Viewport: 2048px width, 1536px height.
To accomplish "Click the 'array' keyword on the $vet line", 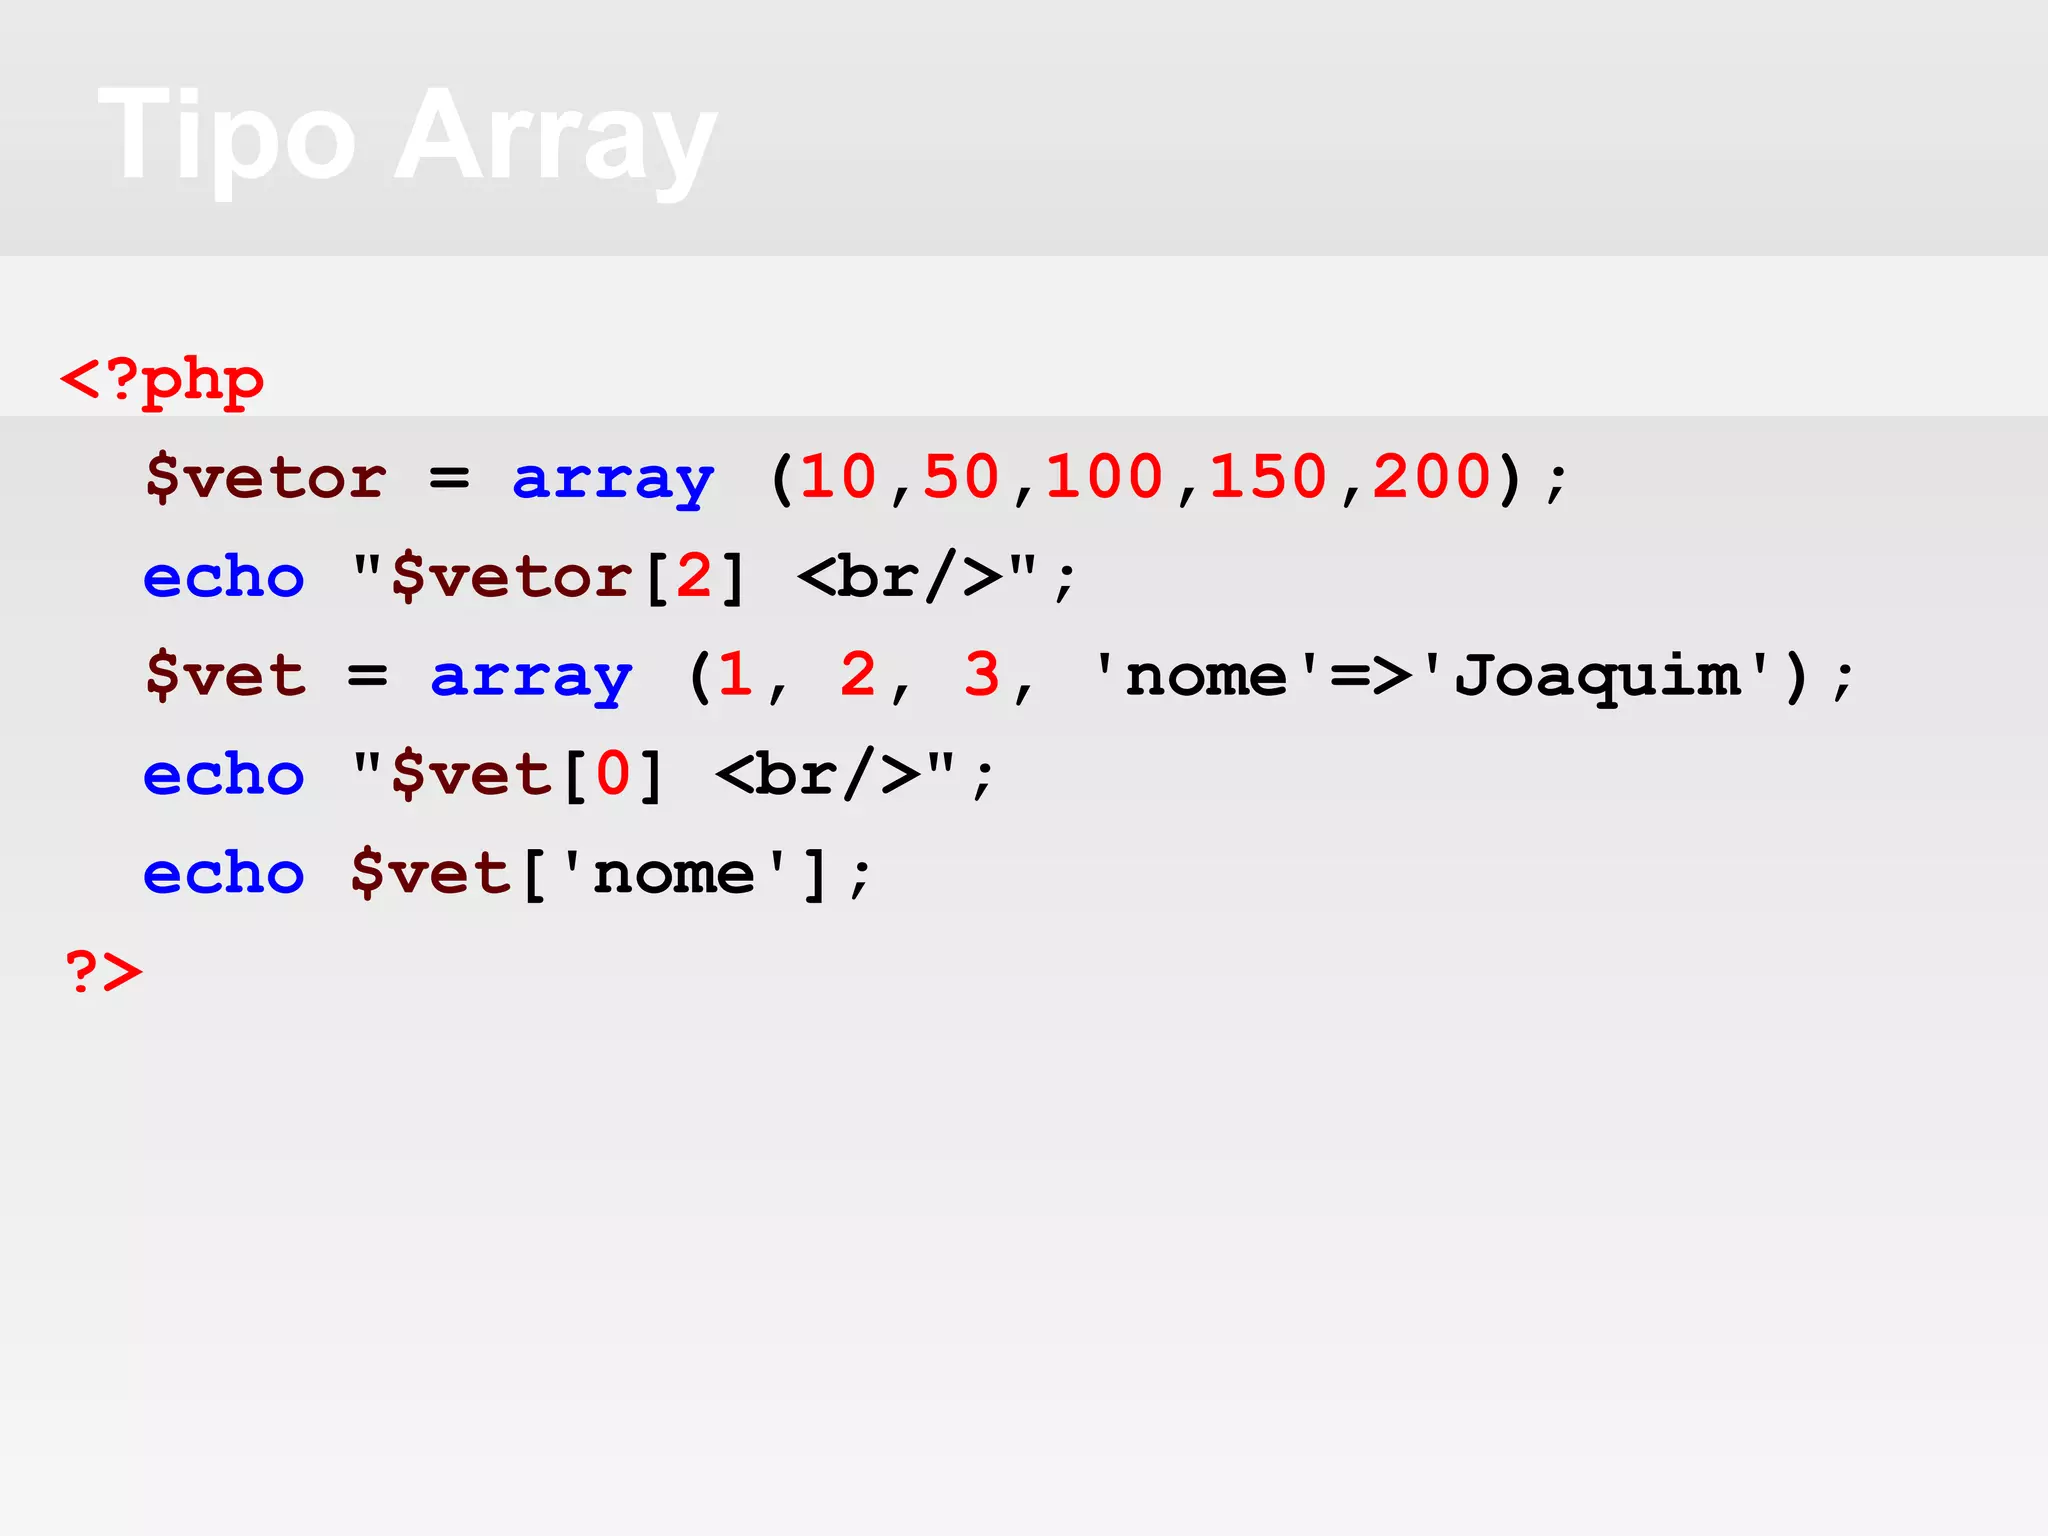I will (x=531, y=679).
